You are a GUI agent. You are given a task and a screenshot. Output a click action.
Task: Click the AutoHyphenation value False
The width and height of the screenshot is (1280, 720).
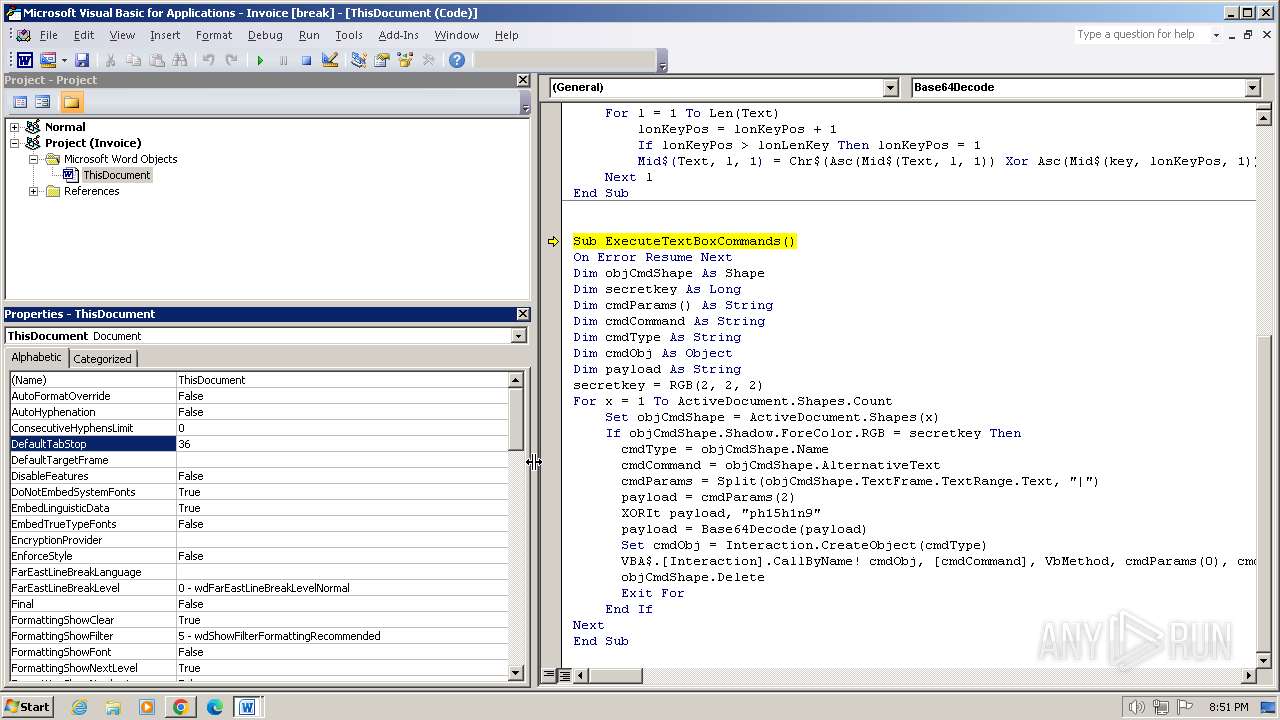point(342,412)
